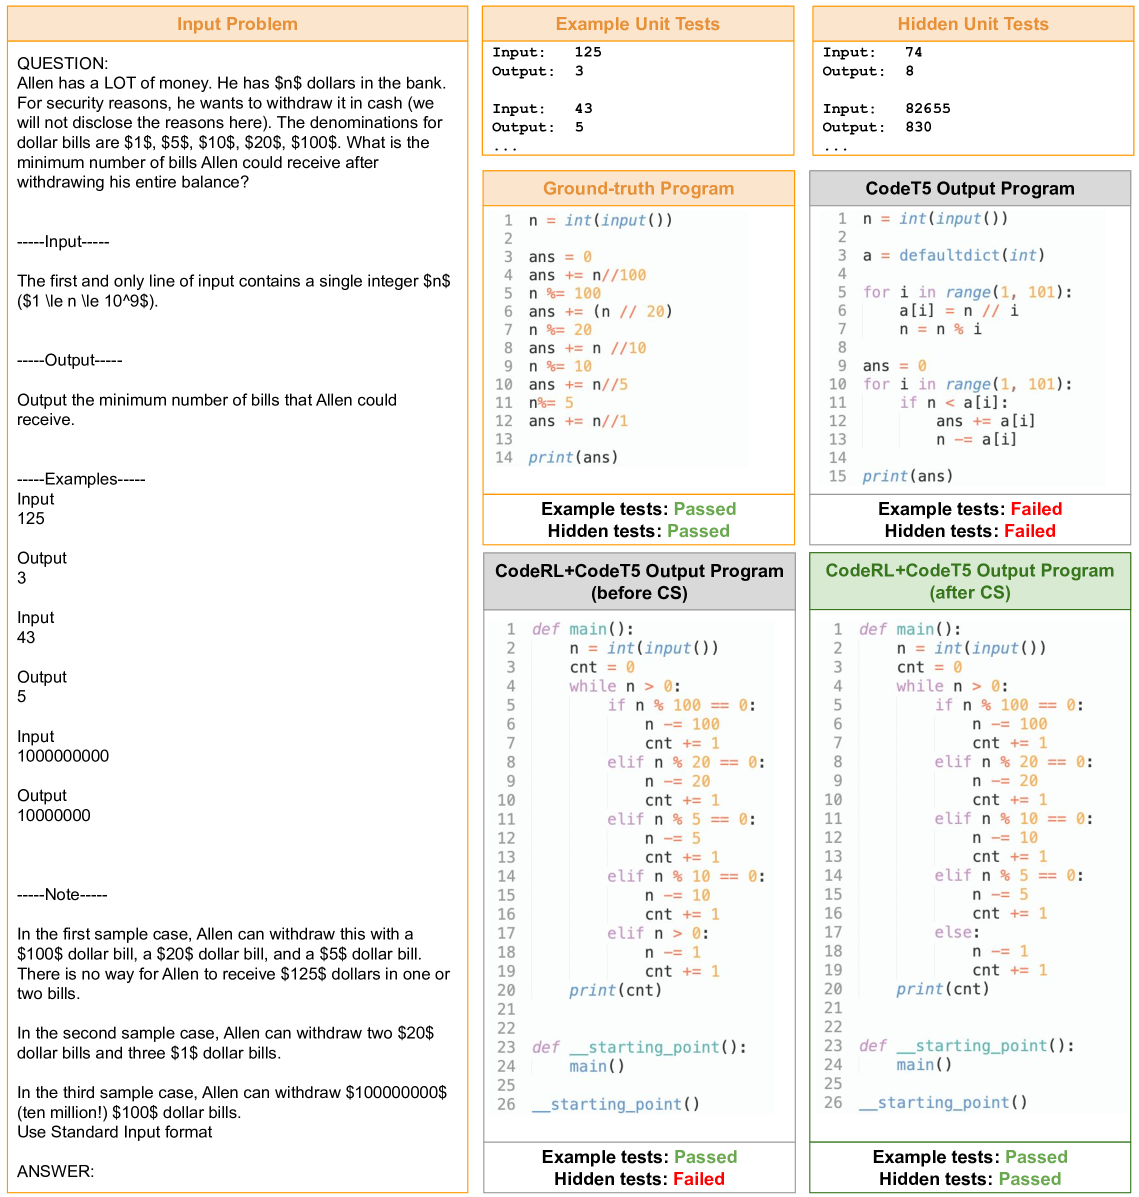Click example input value "1000000000"
This screenshot has width=1139, height=1197.
[63, 757]
